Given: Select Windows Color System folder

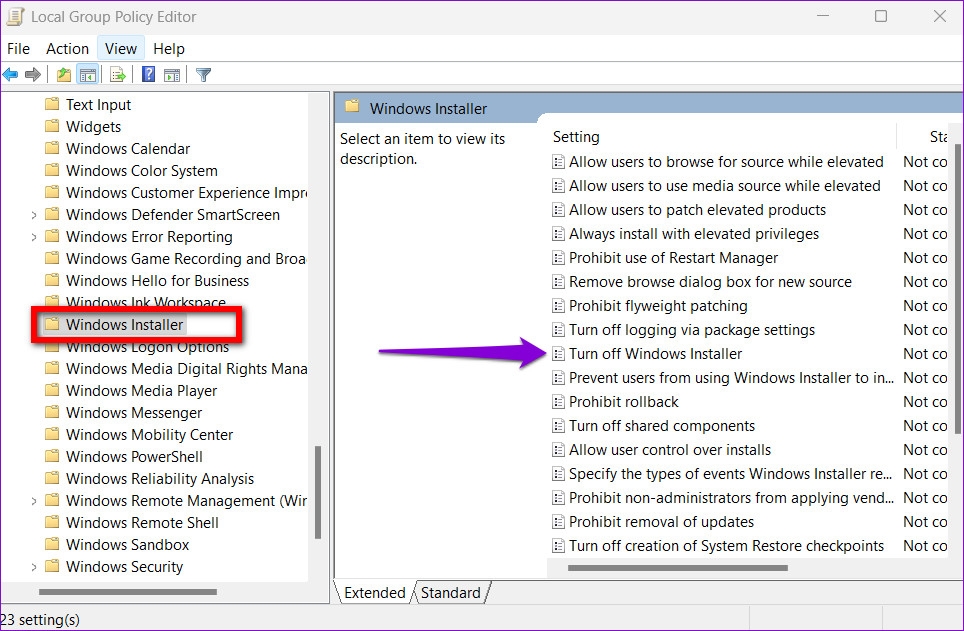Looking at the screenshot, I should (x=142, y=170).
